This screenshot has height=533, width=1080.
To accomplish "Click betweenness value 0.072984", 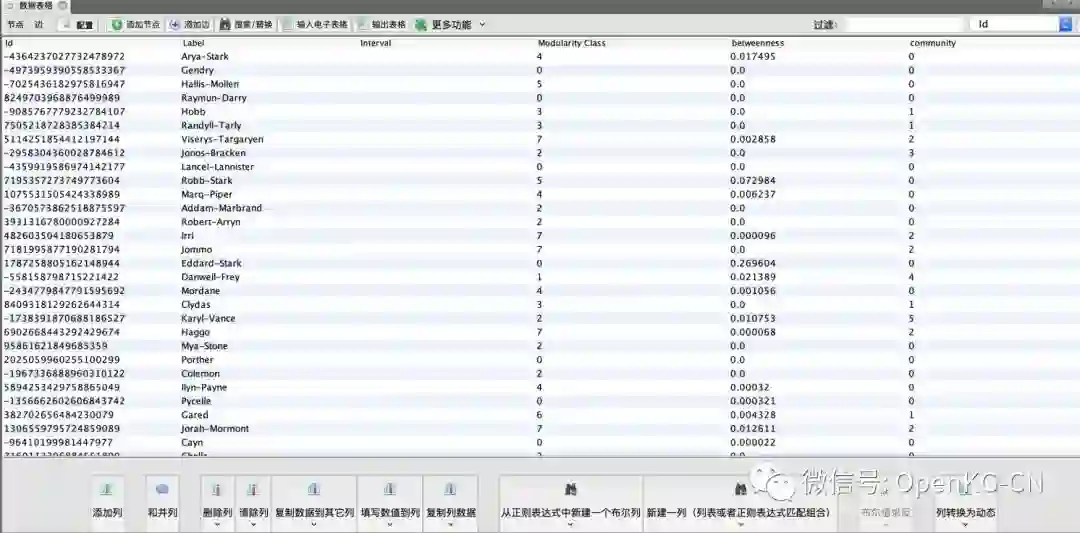I will click(x=754, y=180).
